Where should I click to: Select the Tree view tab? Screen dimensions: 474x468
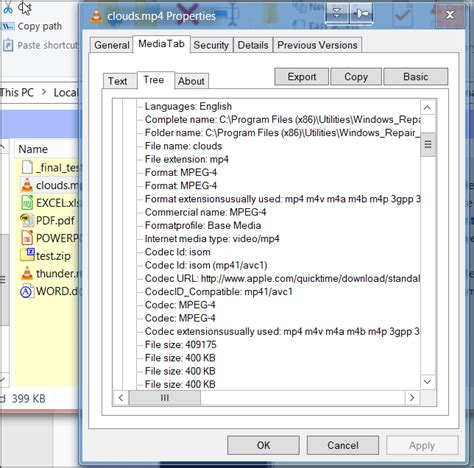click(154, 80)
